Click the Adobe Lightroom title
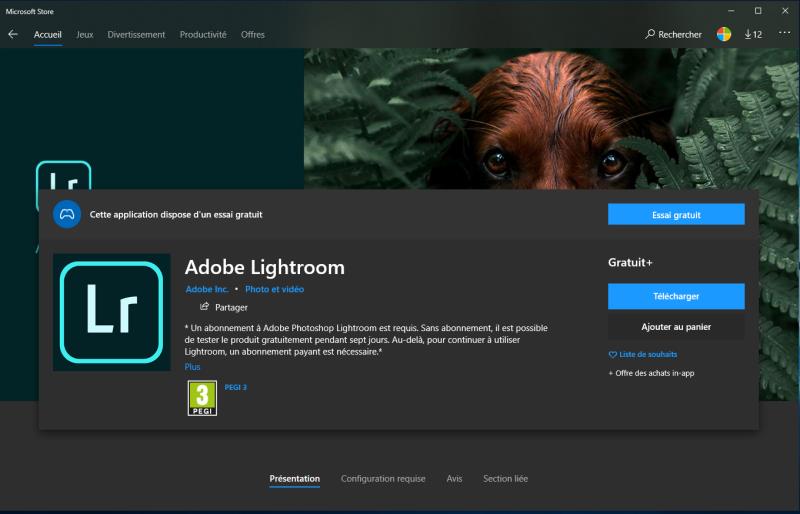 tap(264, 267)
